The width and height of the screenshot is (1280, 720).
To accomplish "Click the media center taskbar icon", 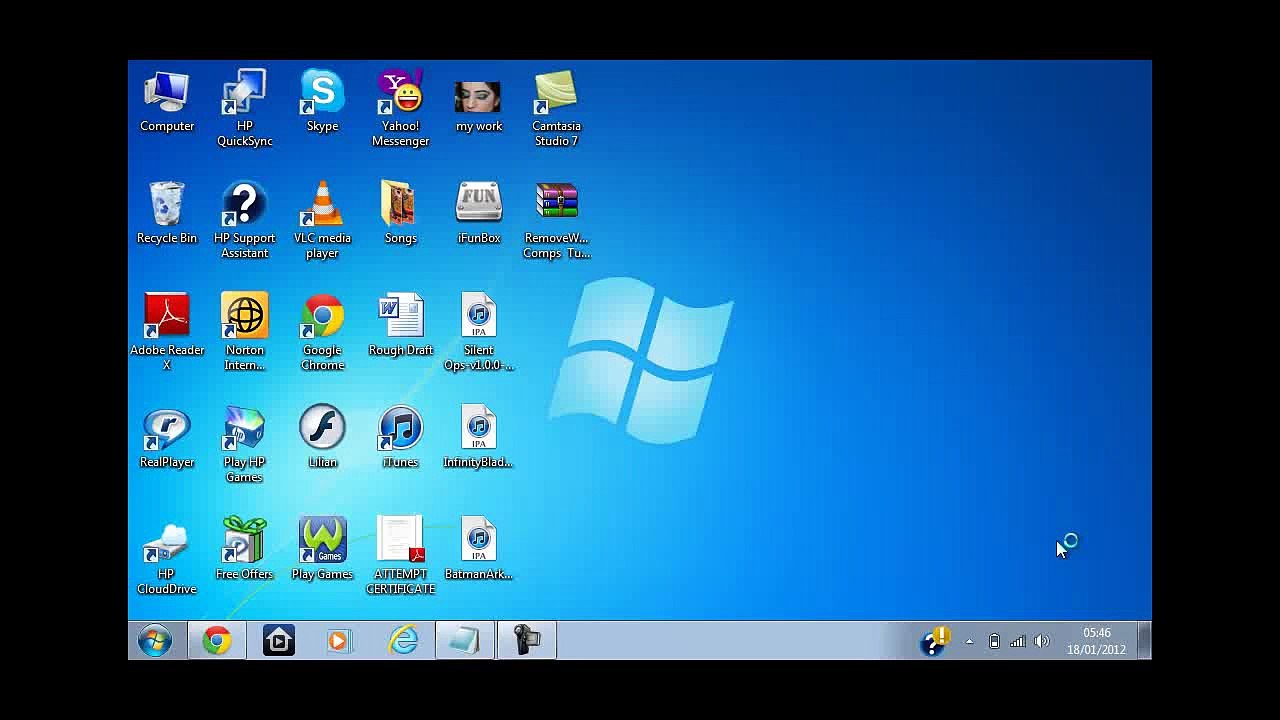I will [x=279, y=641].
